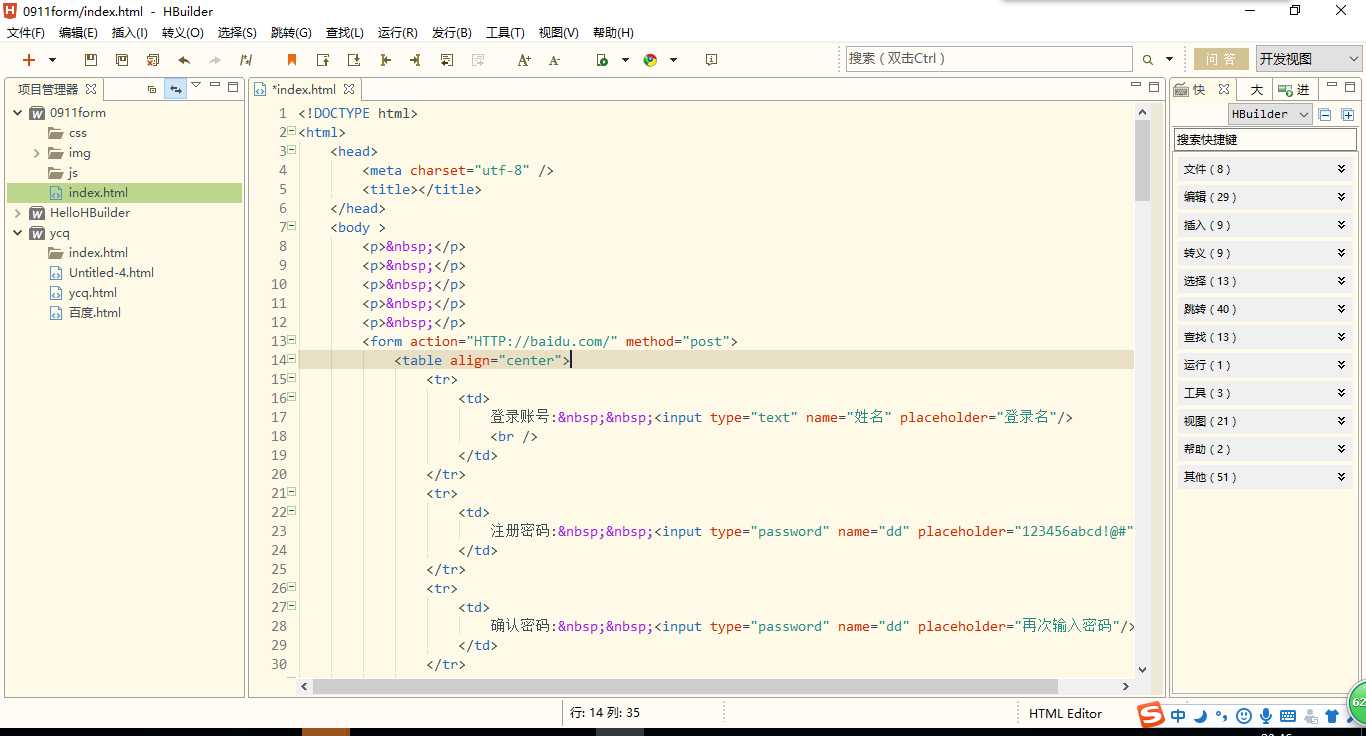
Task: Select the css folder
Action: pos(77,133)
